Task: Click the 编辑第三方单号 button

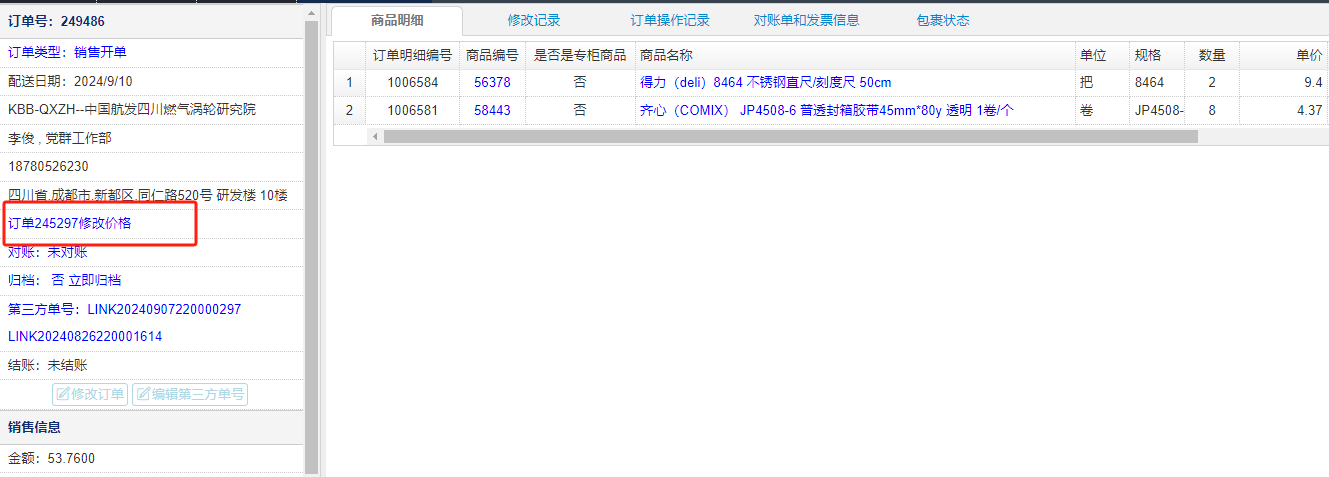Action: pyautogui.click(x=190, y=394)
